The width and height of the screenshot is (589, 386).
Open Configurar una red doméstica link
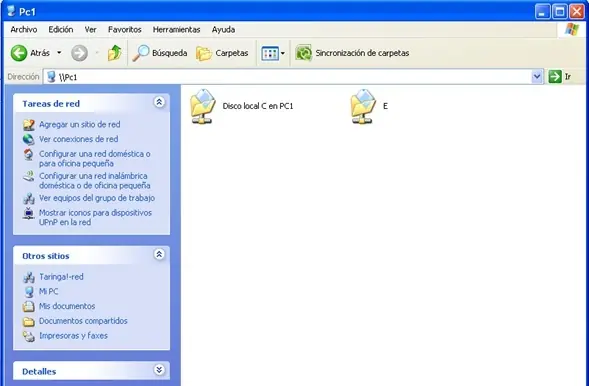pyautogui.click(x=95, y=158)
